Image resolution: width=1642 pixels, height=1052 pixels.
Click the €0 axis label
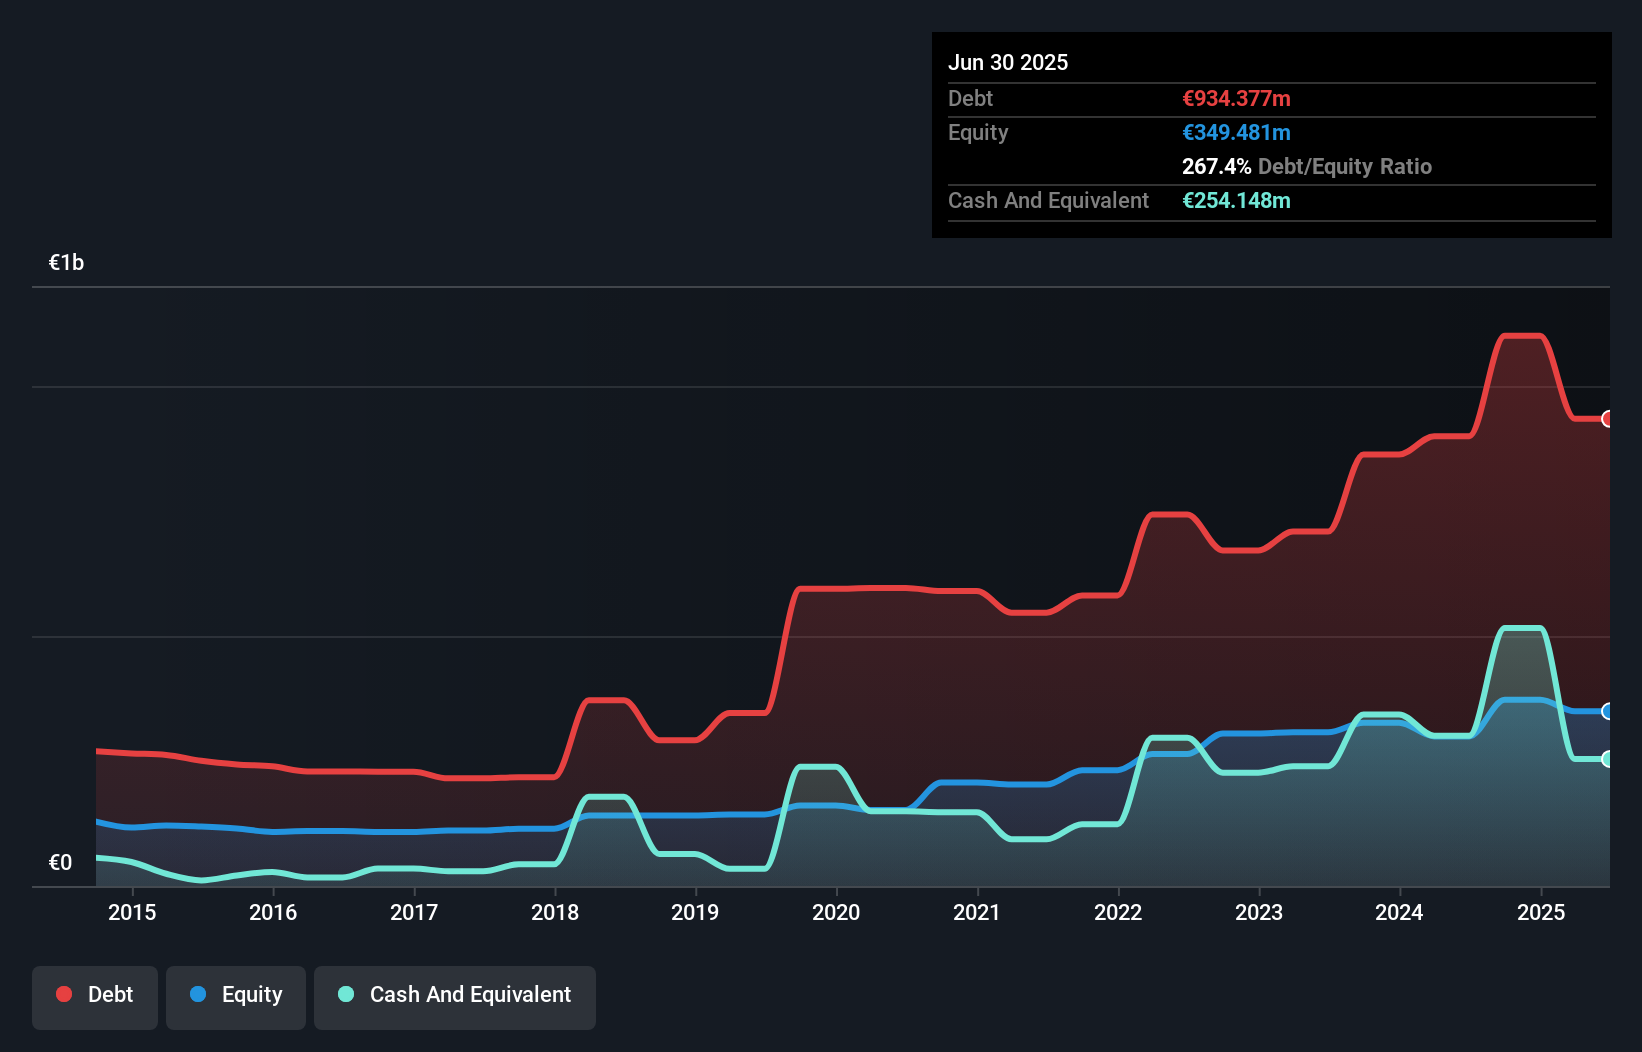pyautogui.click(x=61, y=861)
